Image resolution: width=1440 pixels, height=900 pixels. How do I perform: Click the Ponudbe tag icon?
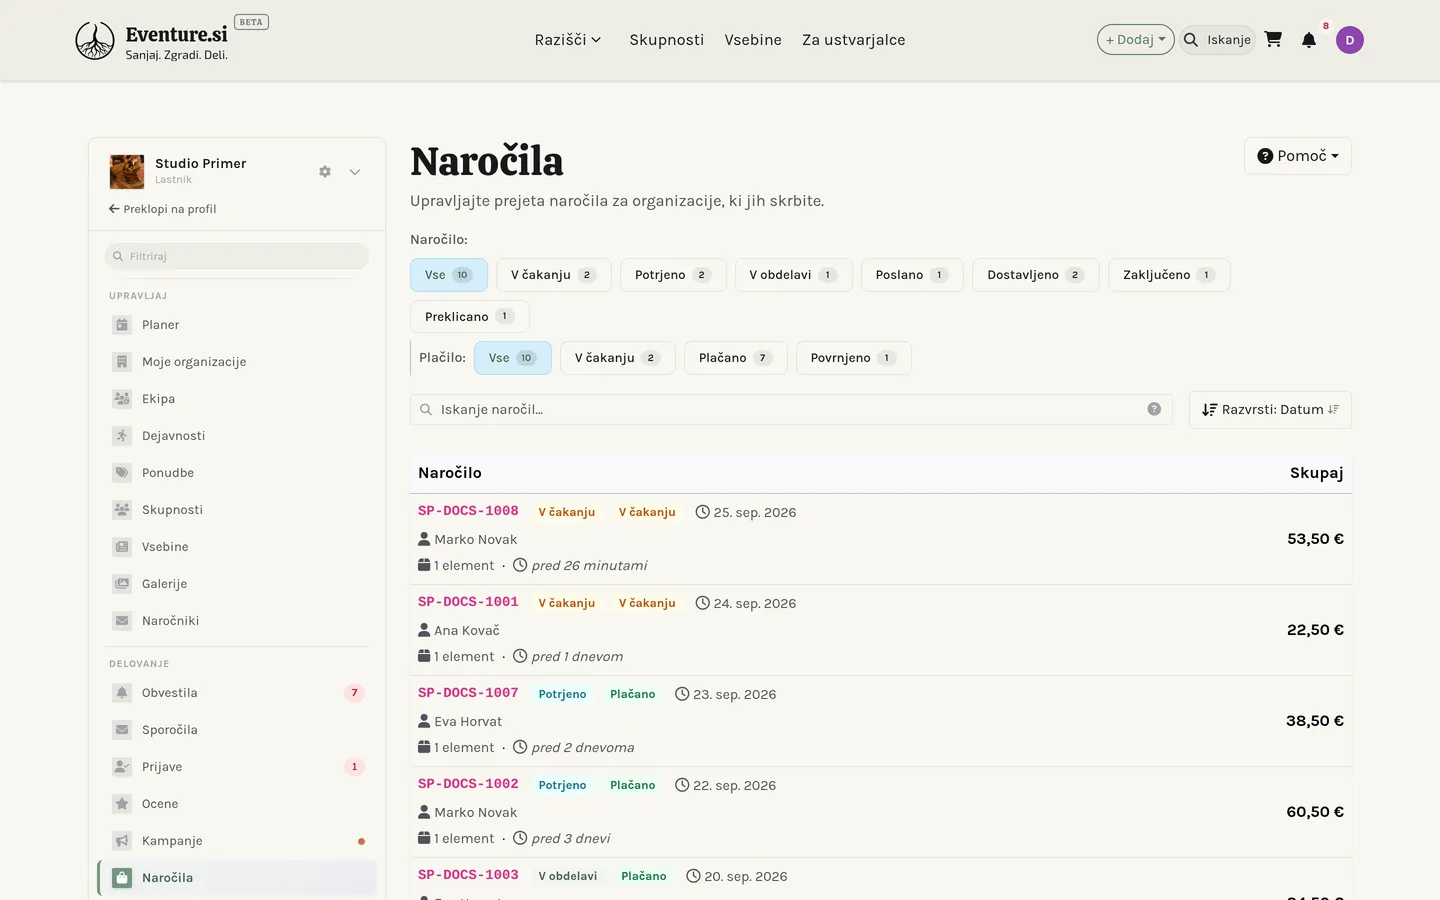(x=122, y=473)
